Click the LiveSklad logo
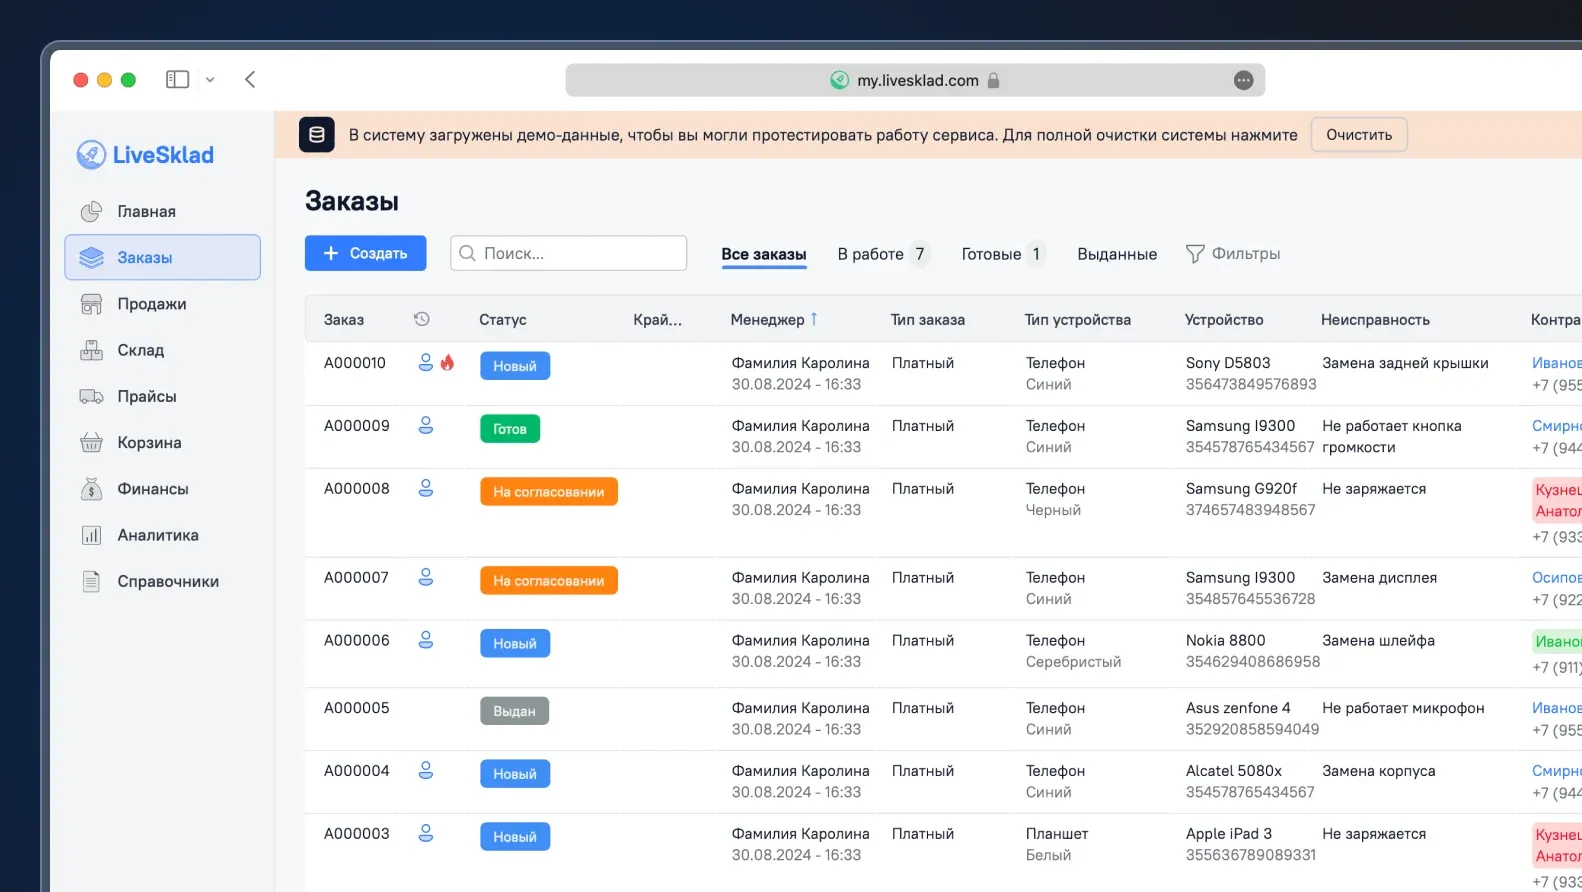This screenshot has height=892, width=1582. tap(145, 155)
